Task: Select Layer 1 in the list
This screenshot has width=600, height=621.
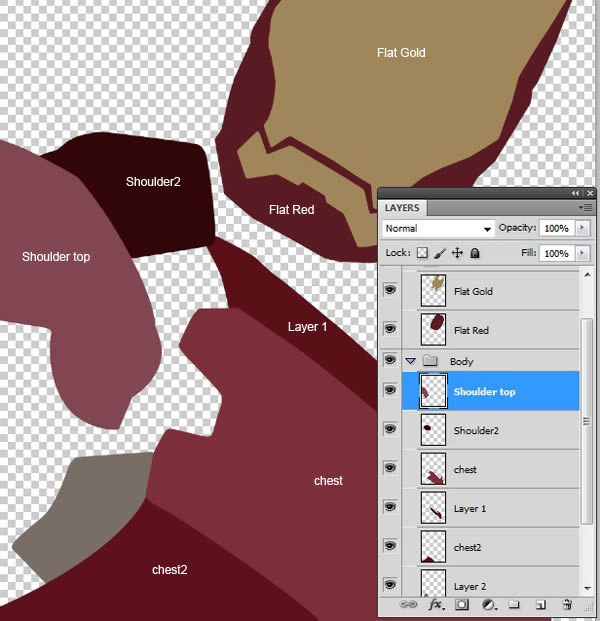Action: (x=491, y=508)
